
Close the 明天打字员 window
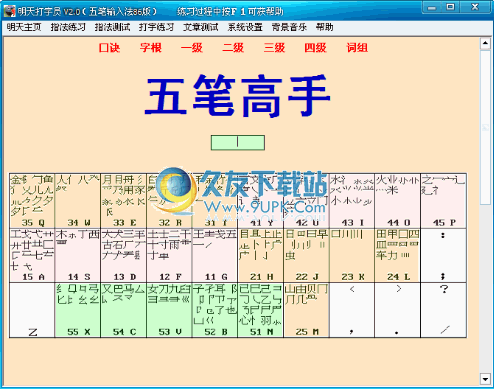[x=475, y=7]
